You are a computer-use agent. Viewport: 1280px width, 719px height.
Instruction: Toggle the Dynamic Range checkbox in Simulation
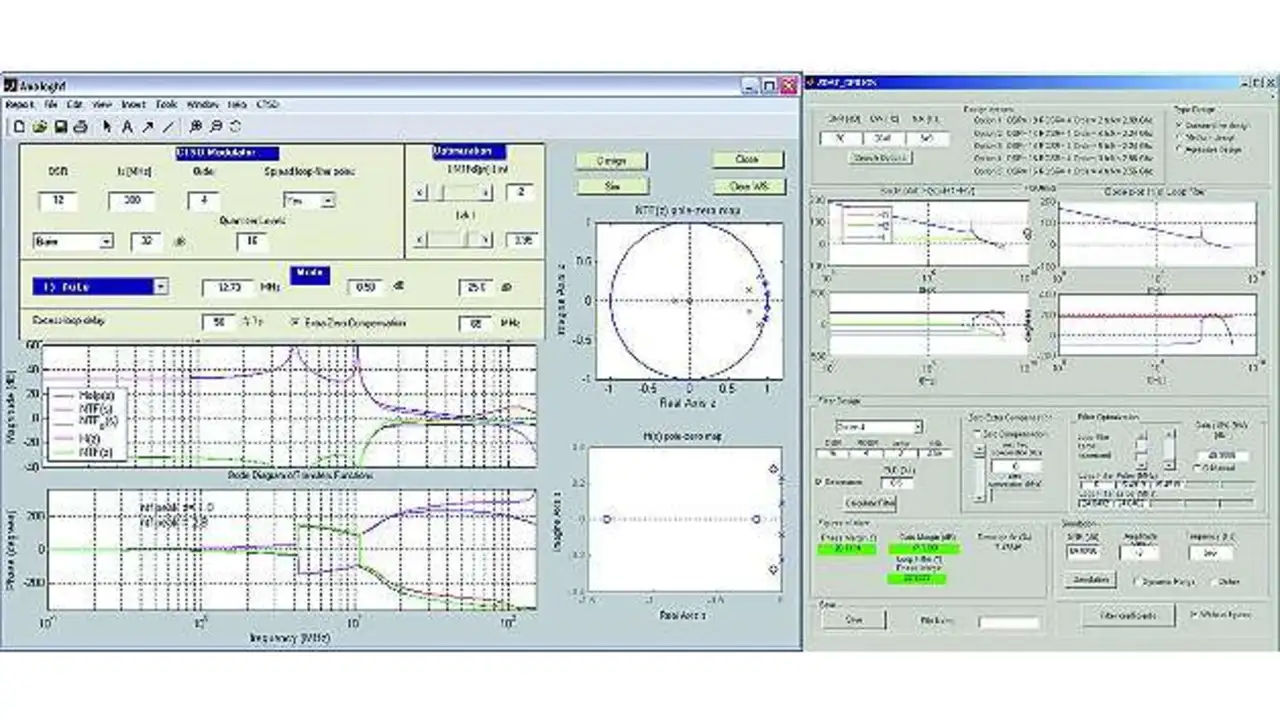tap(1138, 580)
